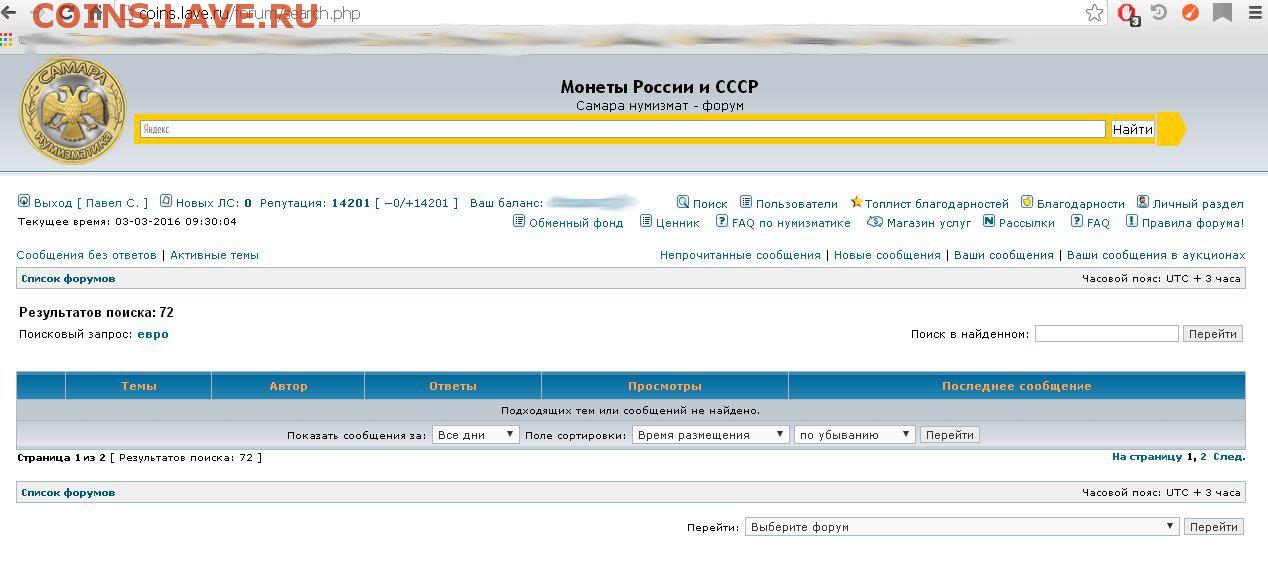
Task: Click the reputation value 14201
Action: (351, 203)
